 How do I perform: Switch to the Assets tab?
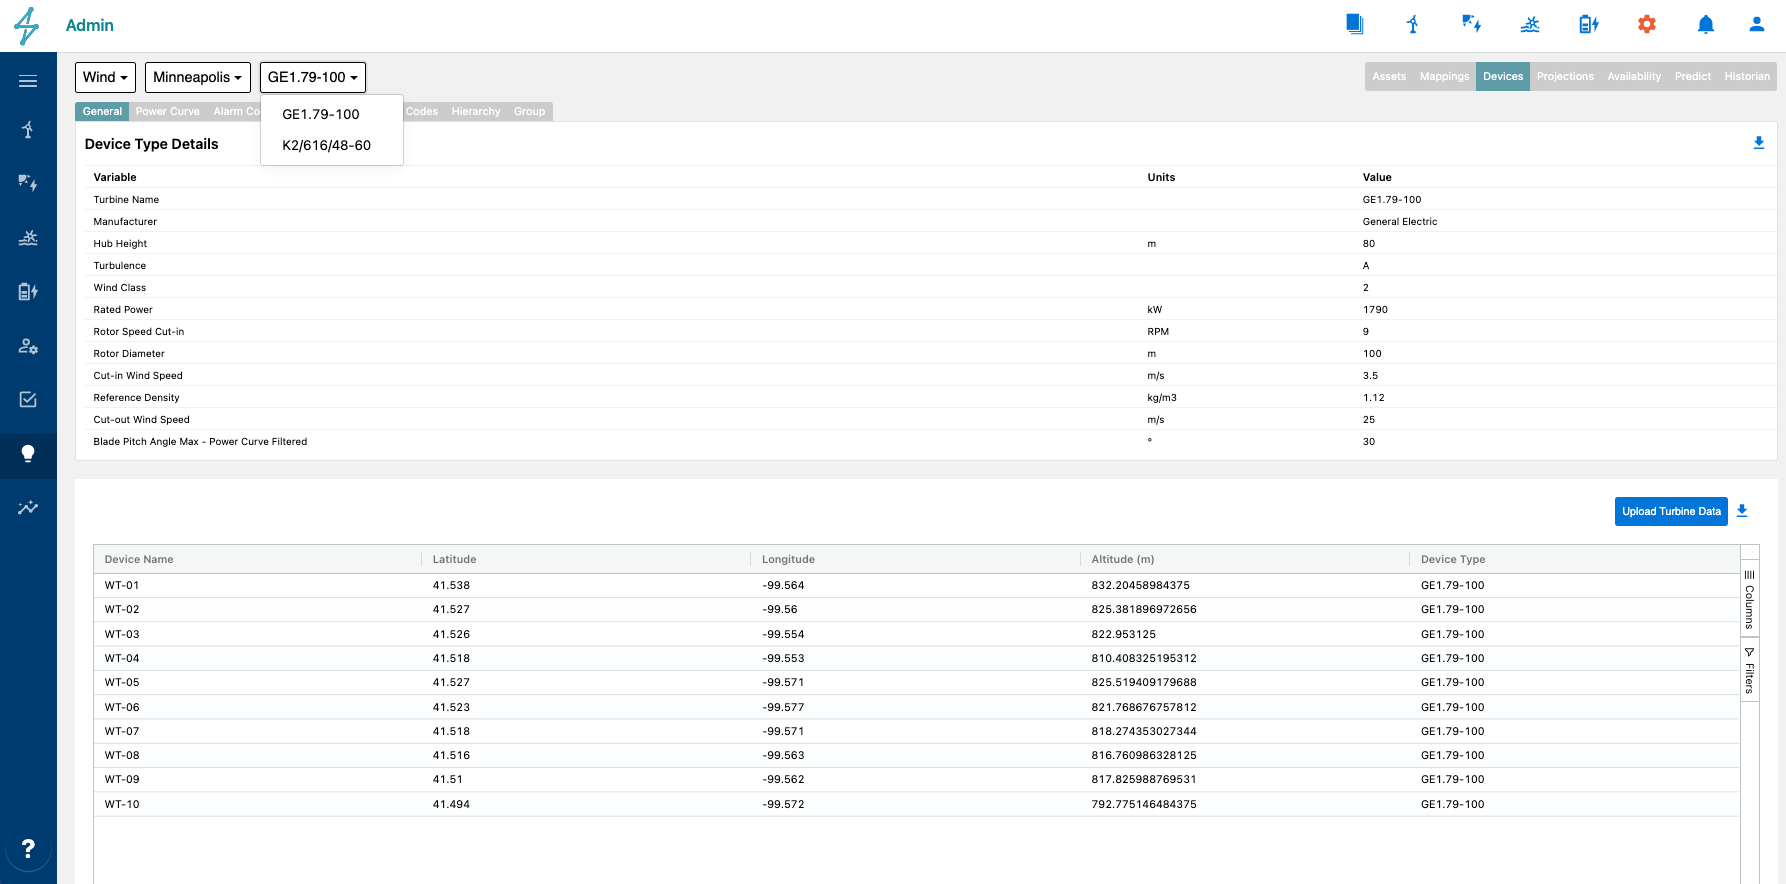(1389, 76)
